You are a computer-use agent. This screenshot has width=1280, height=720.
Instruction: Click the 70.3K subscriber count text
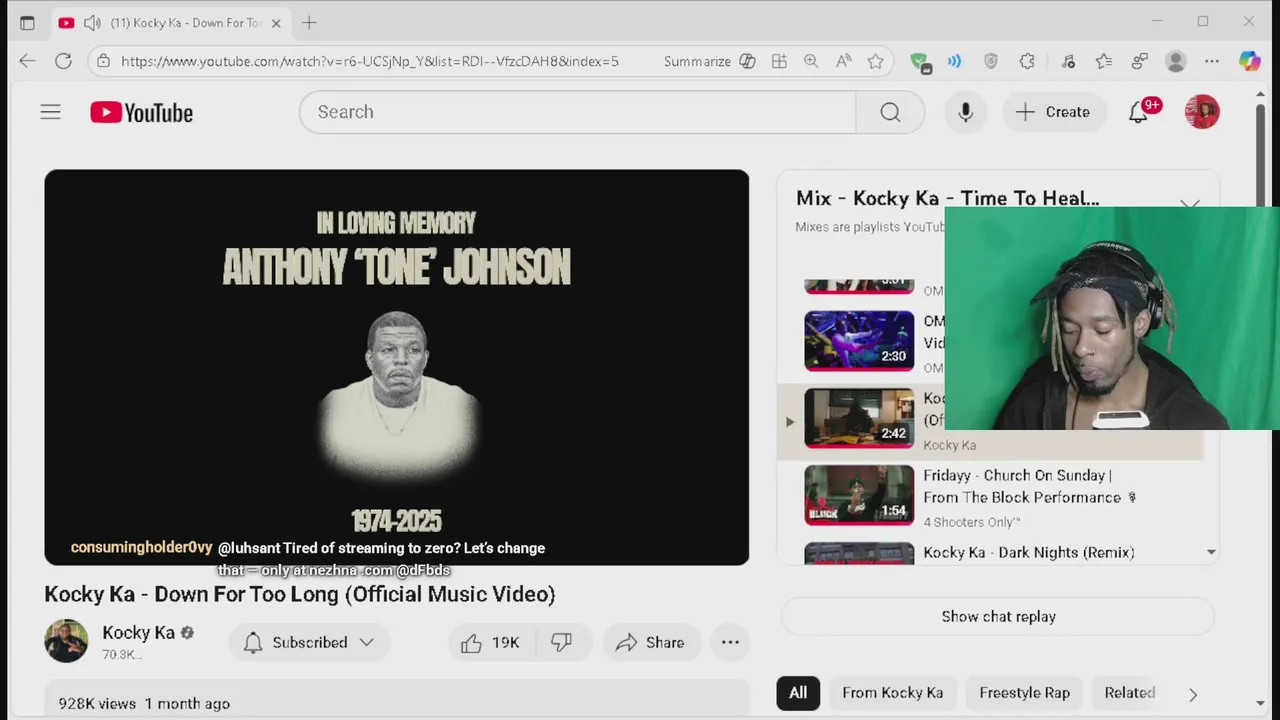point(122,654)
